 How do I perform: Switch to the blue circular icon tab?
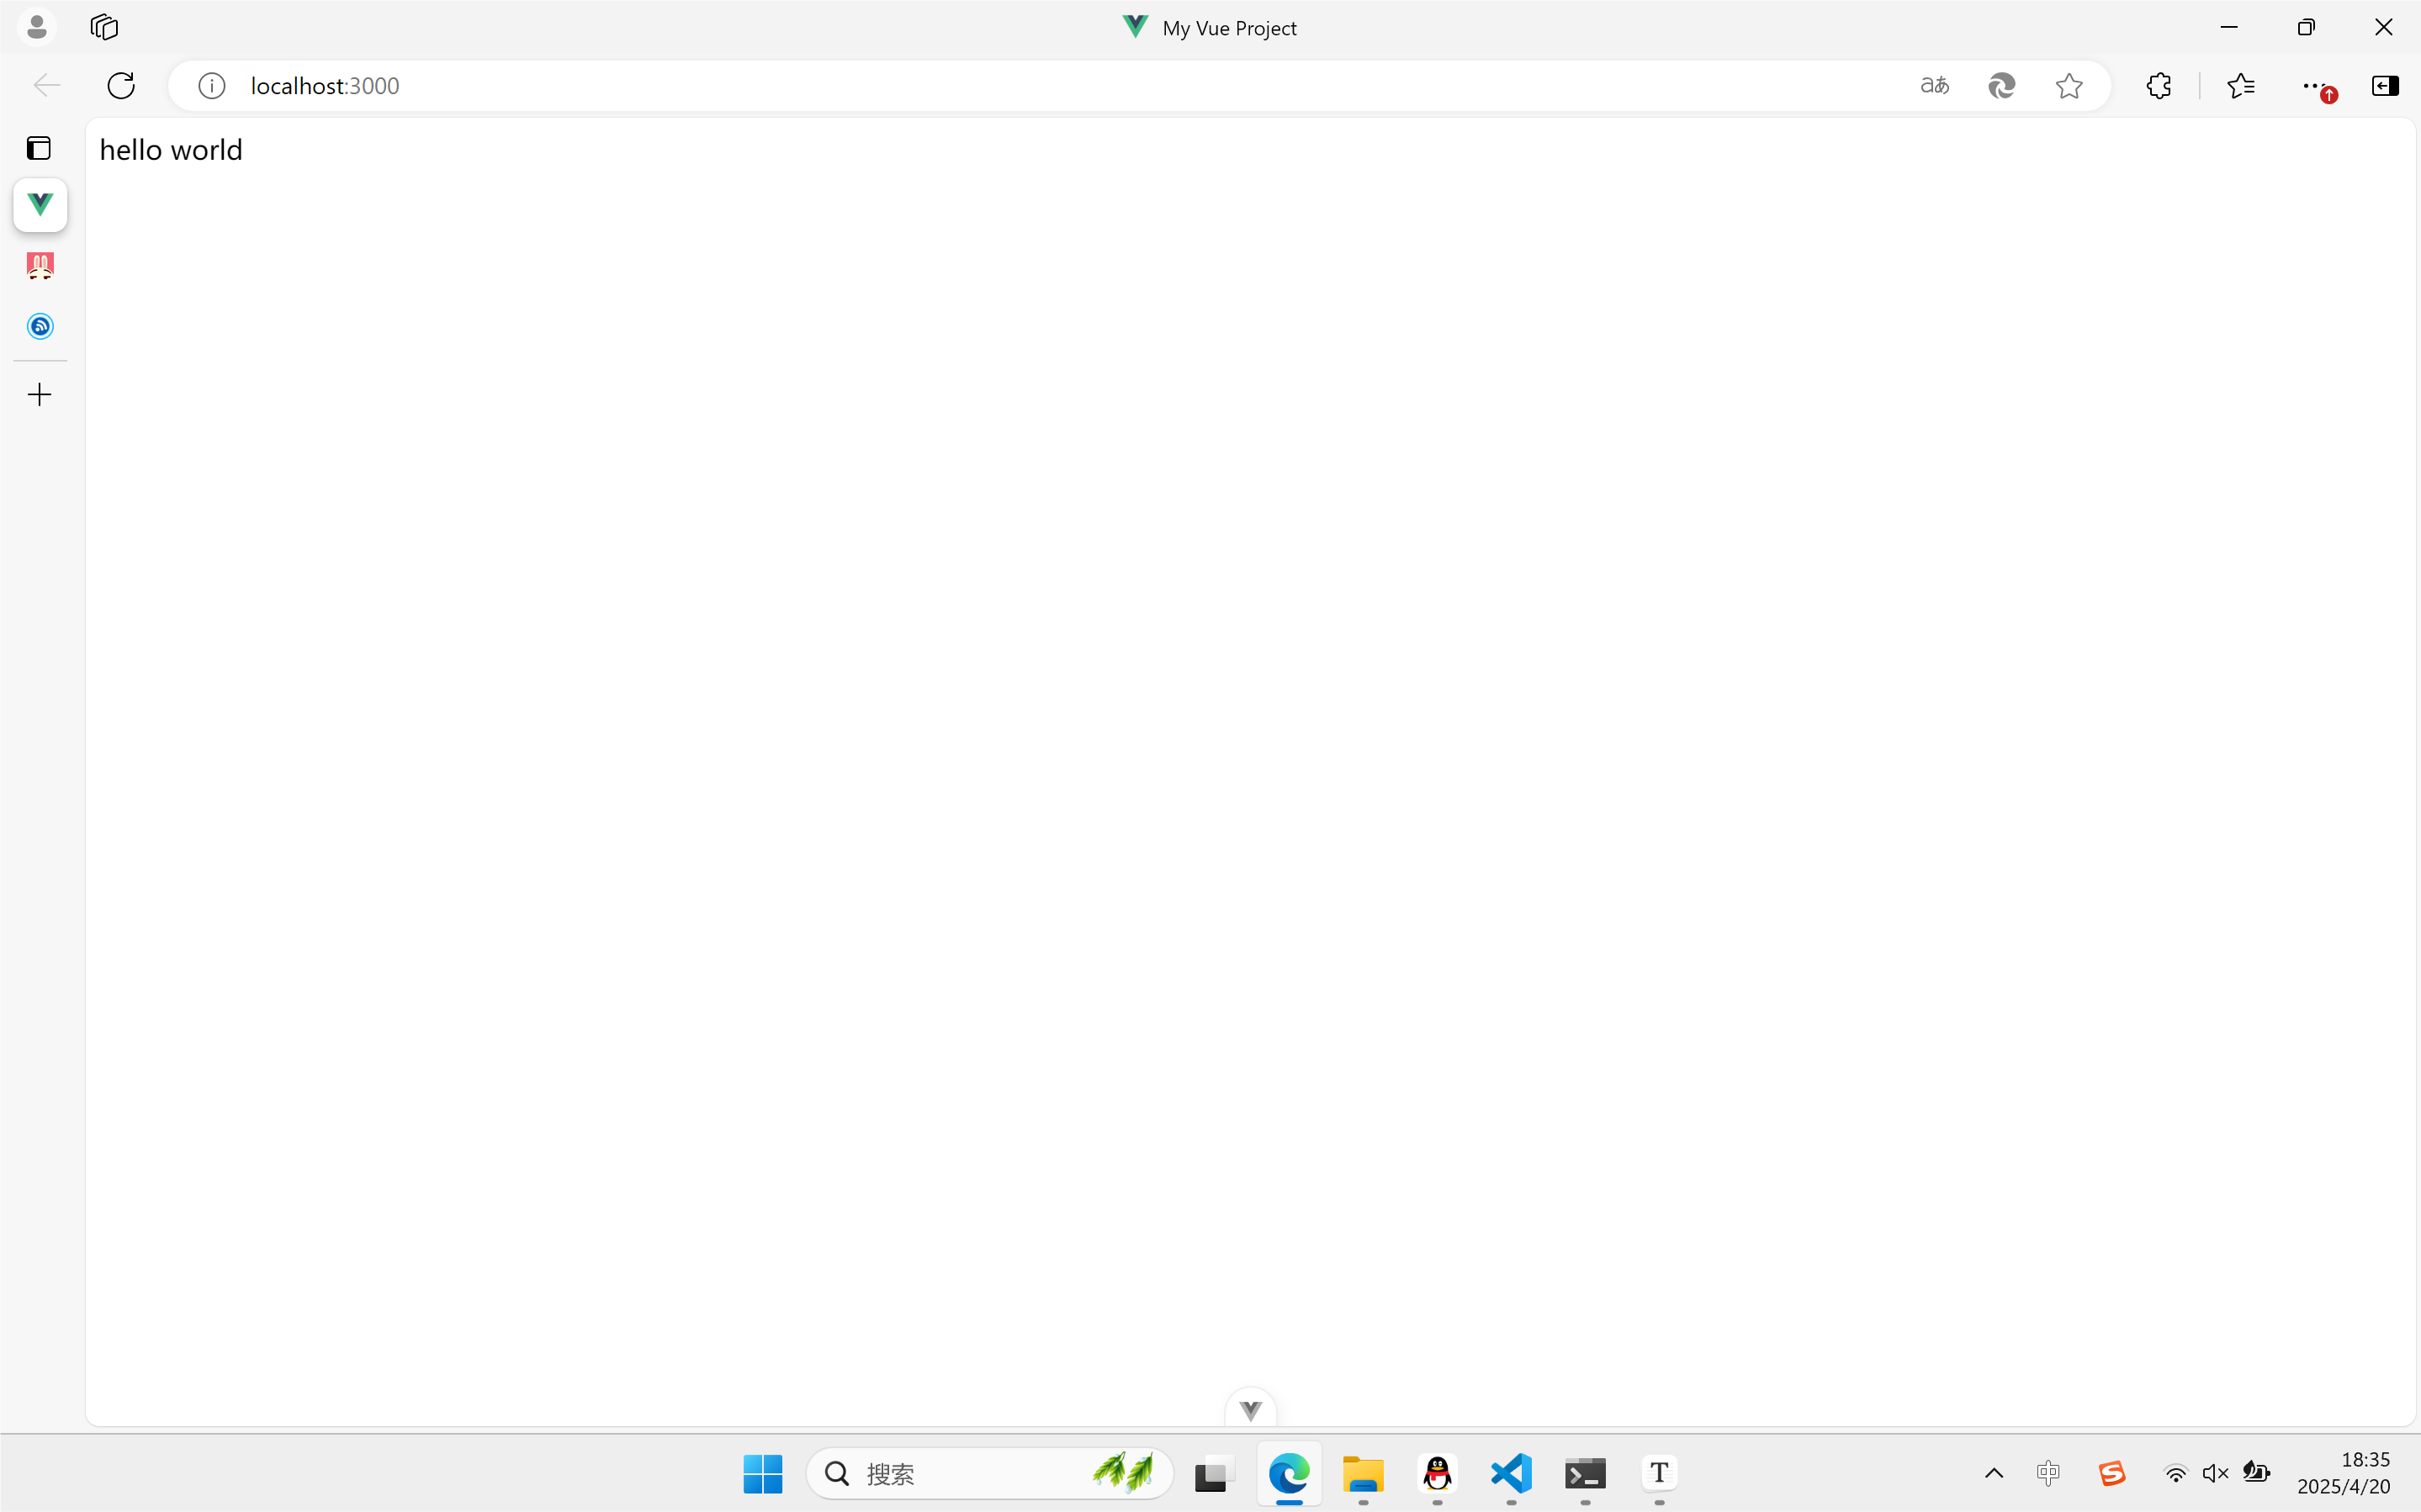pos(40,327)
